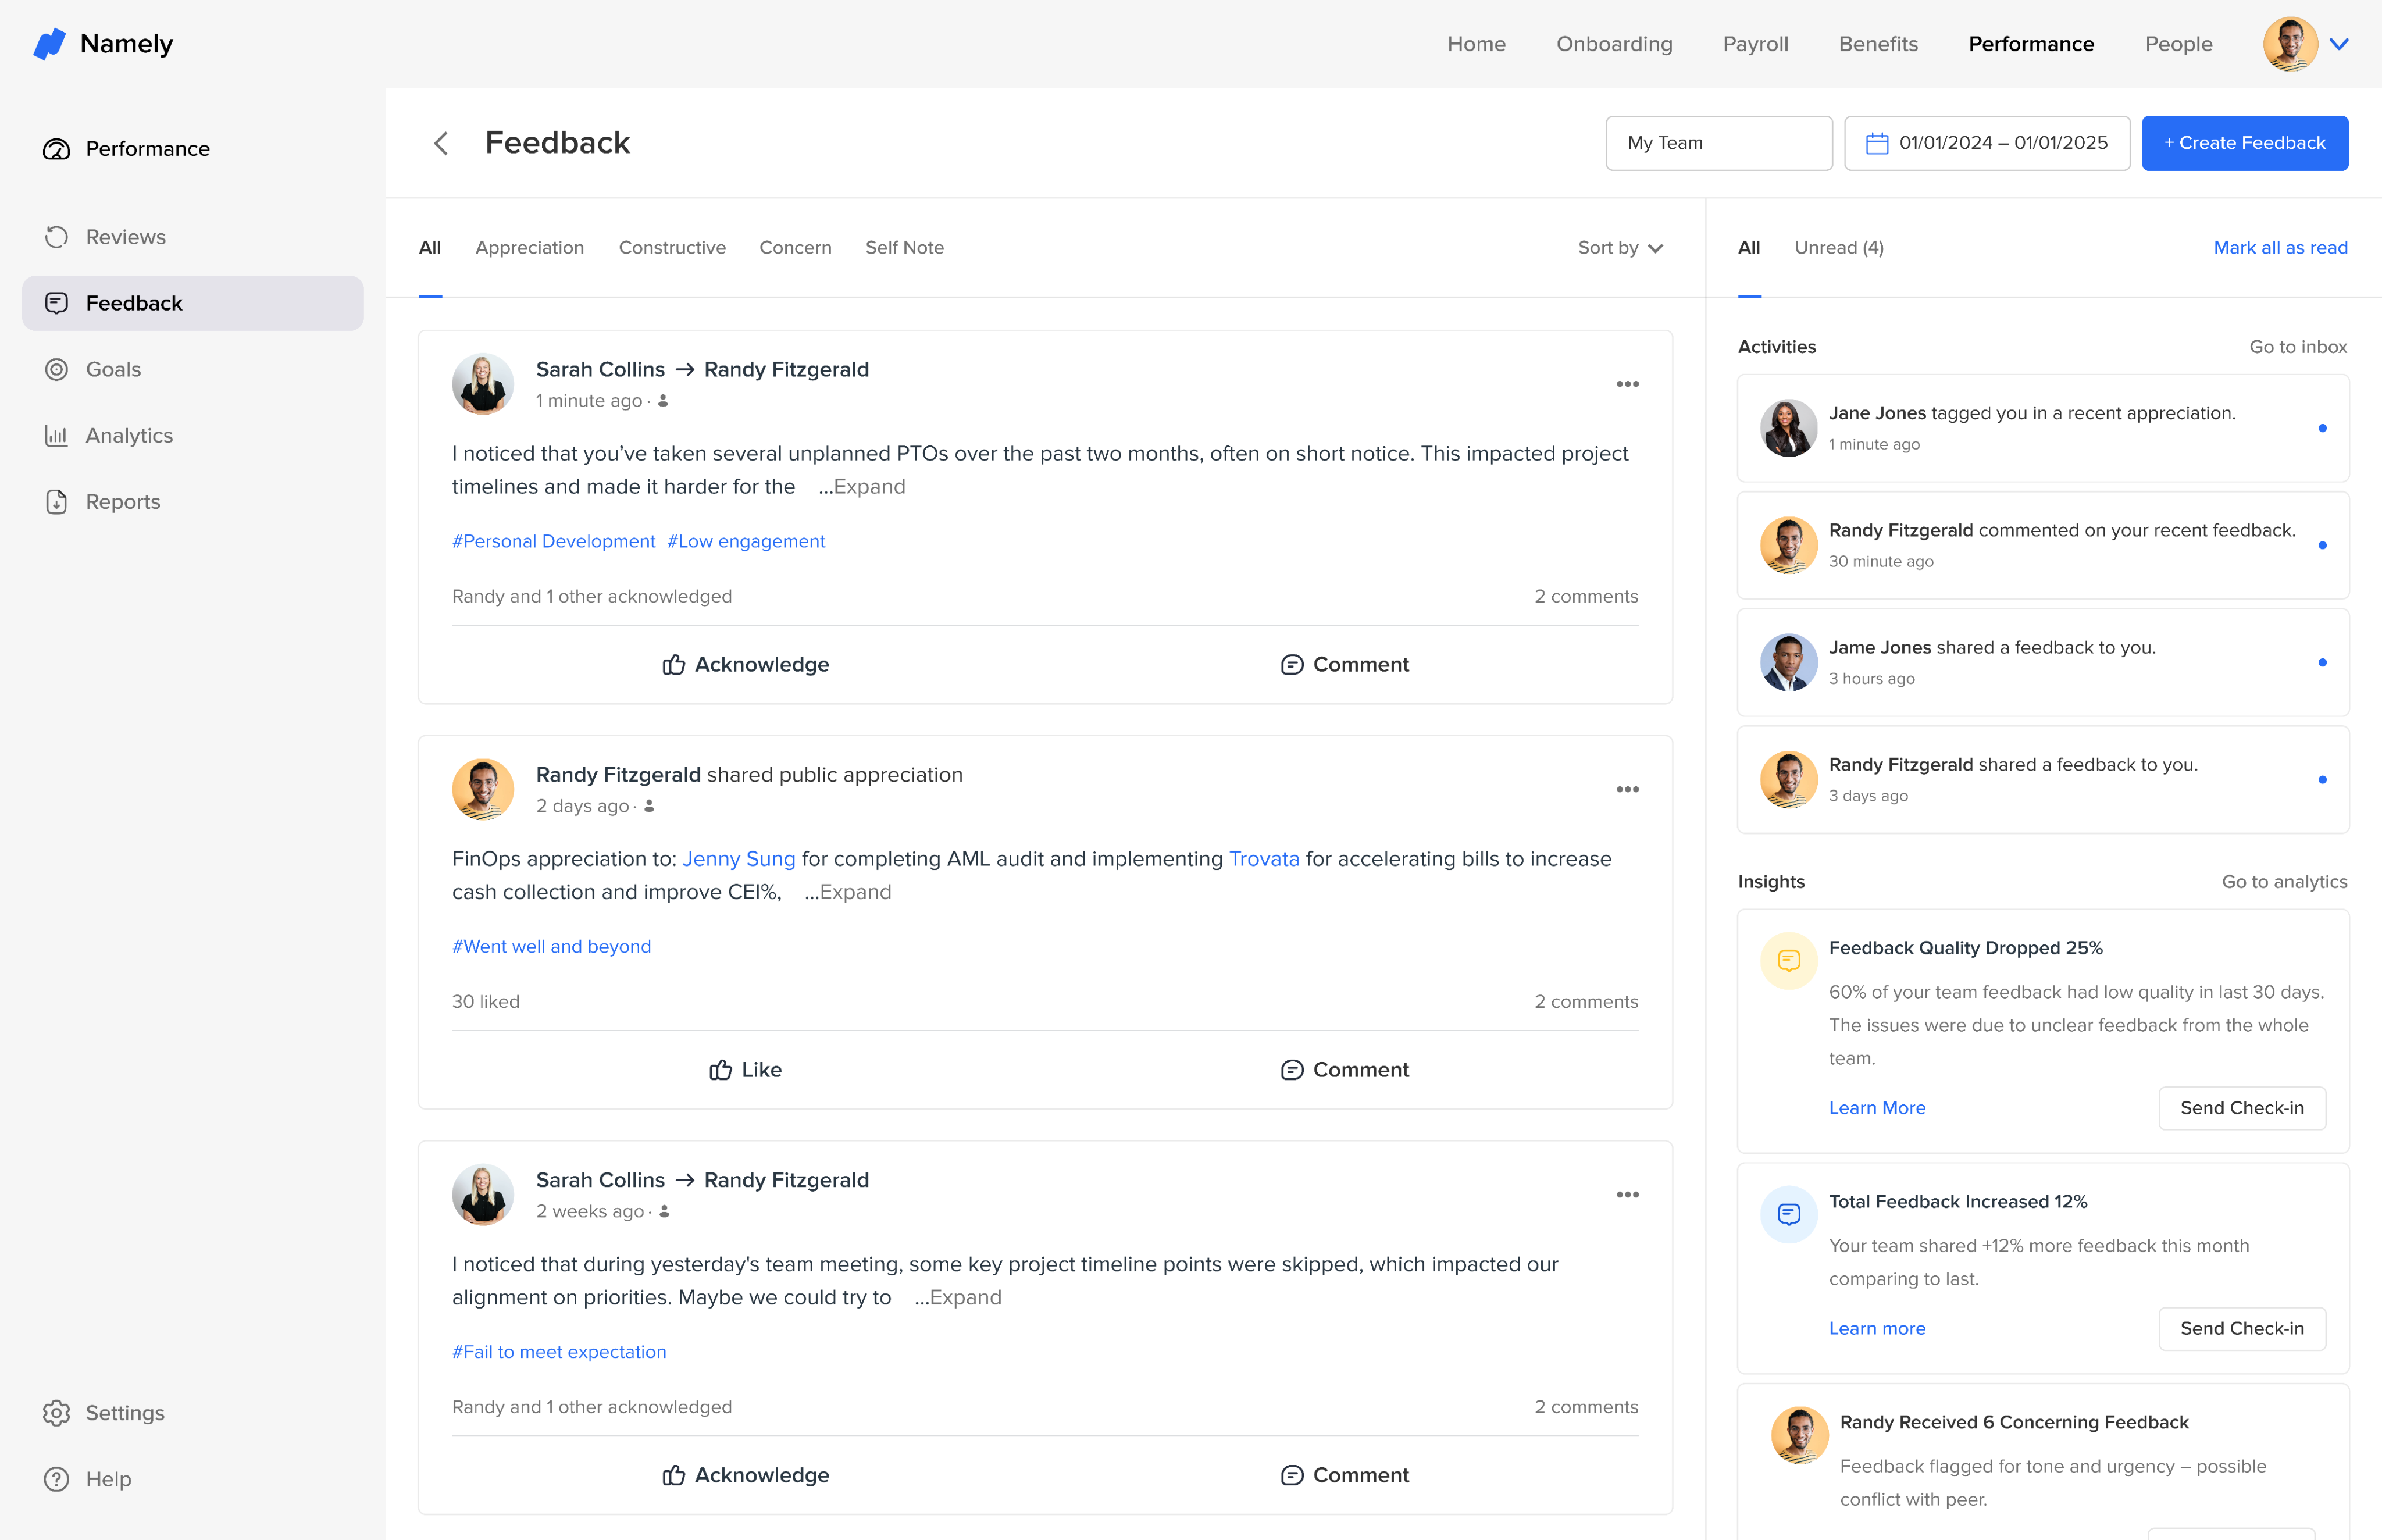Acknowledge the team meeting feedback post
Image resolution: width=2382 pixels, height=1540 pixels.
pyautogui.click(x=746, y=1474)
